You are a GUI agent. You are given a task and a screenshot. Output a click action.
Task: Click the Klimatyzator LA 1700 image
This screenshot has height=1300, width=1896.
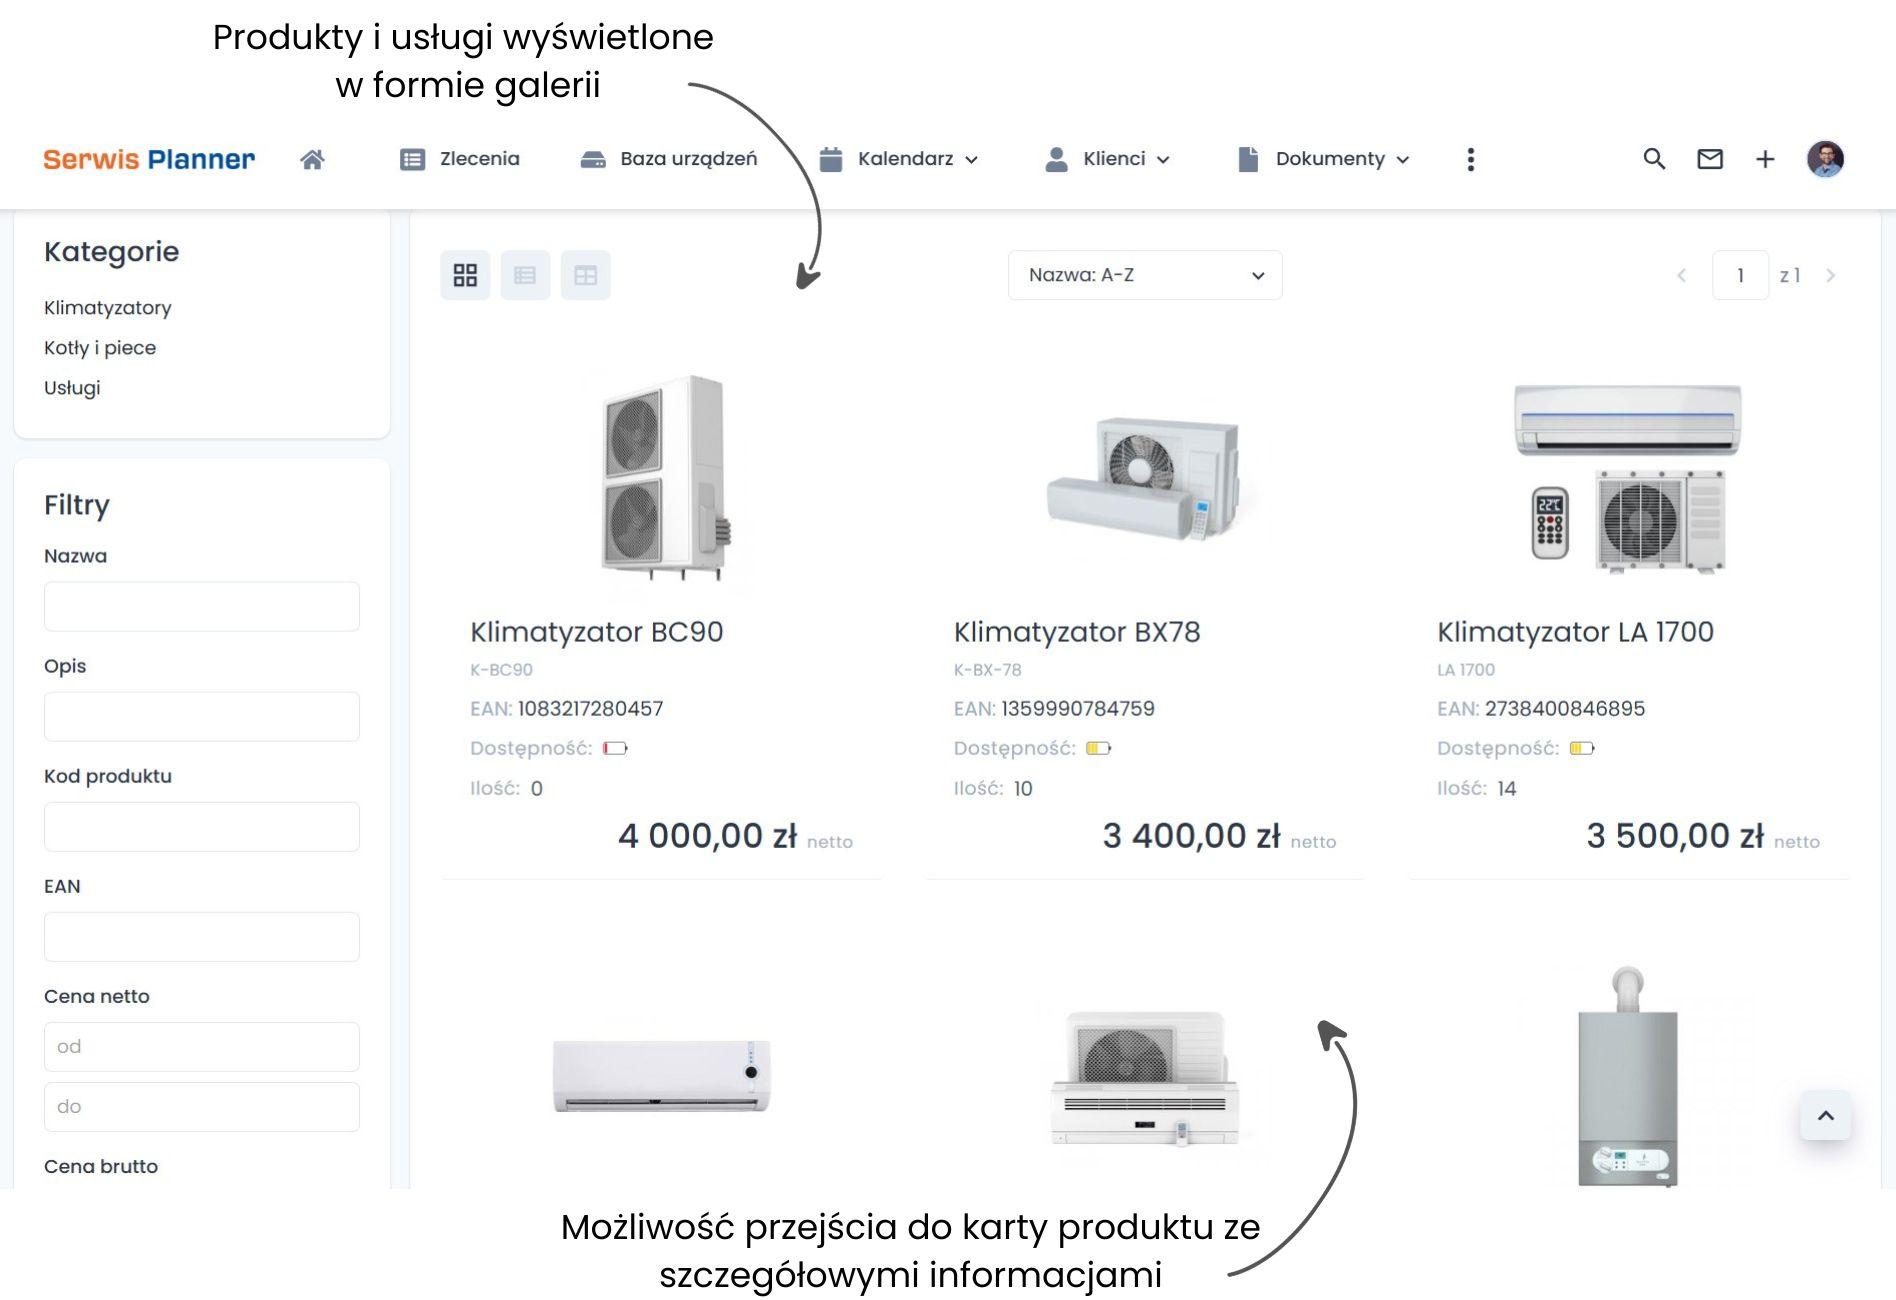point(1627,477)
